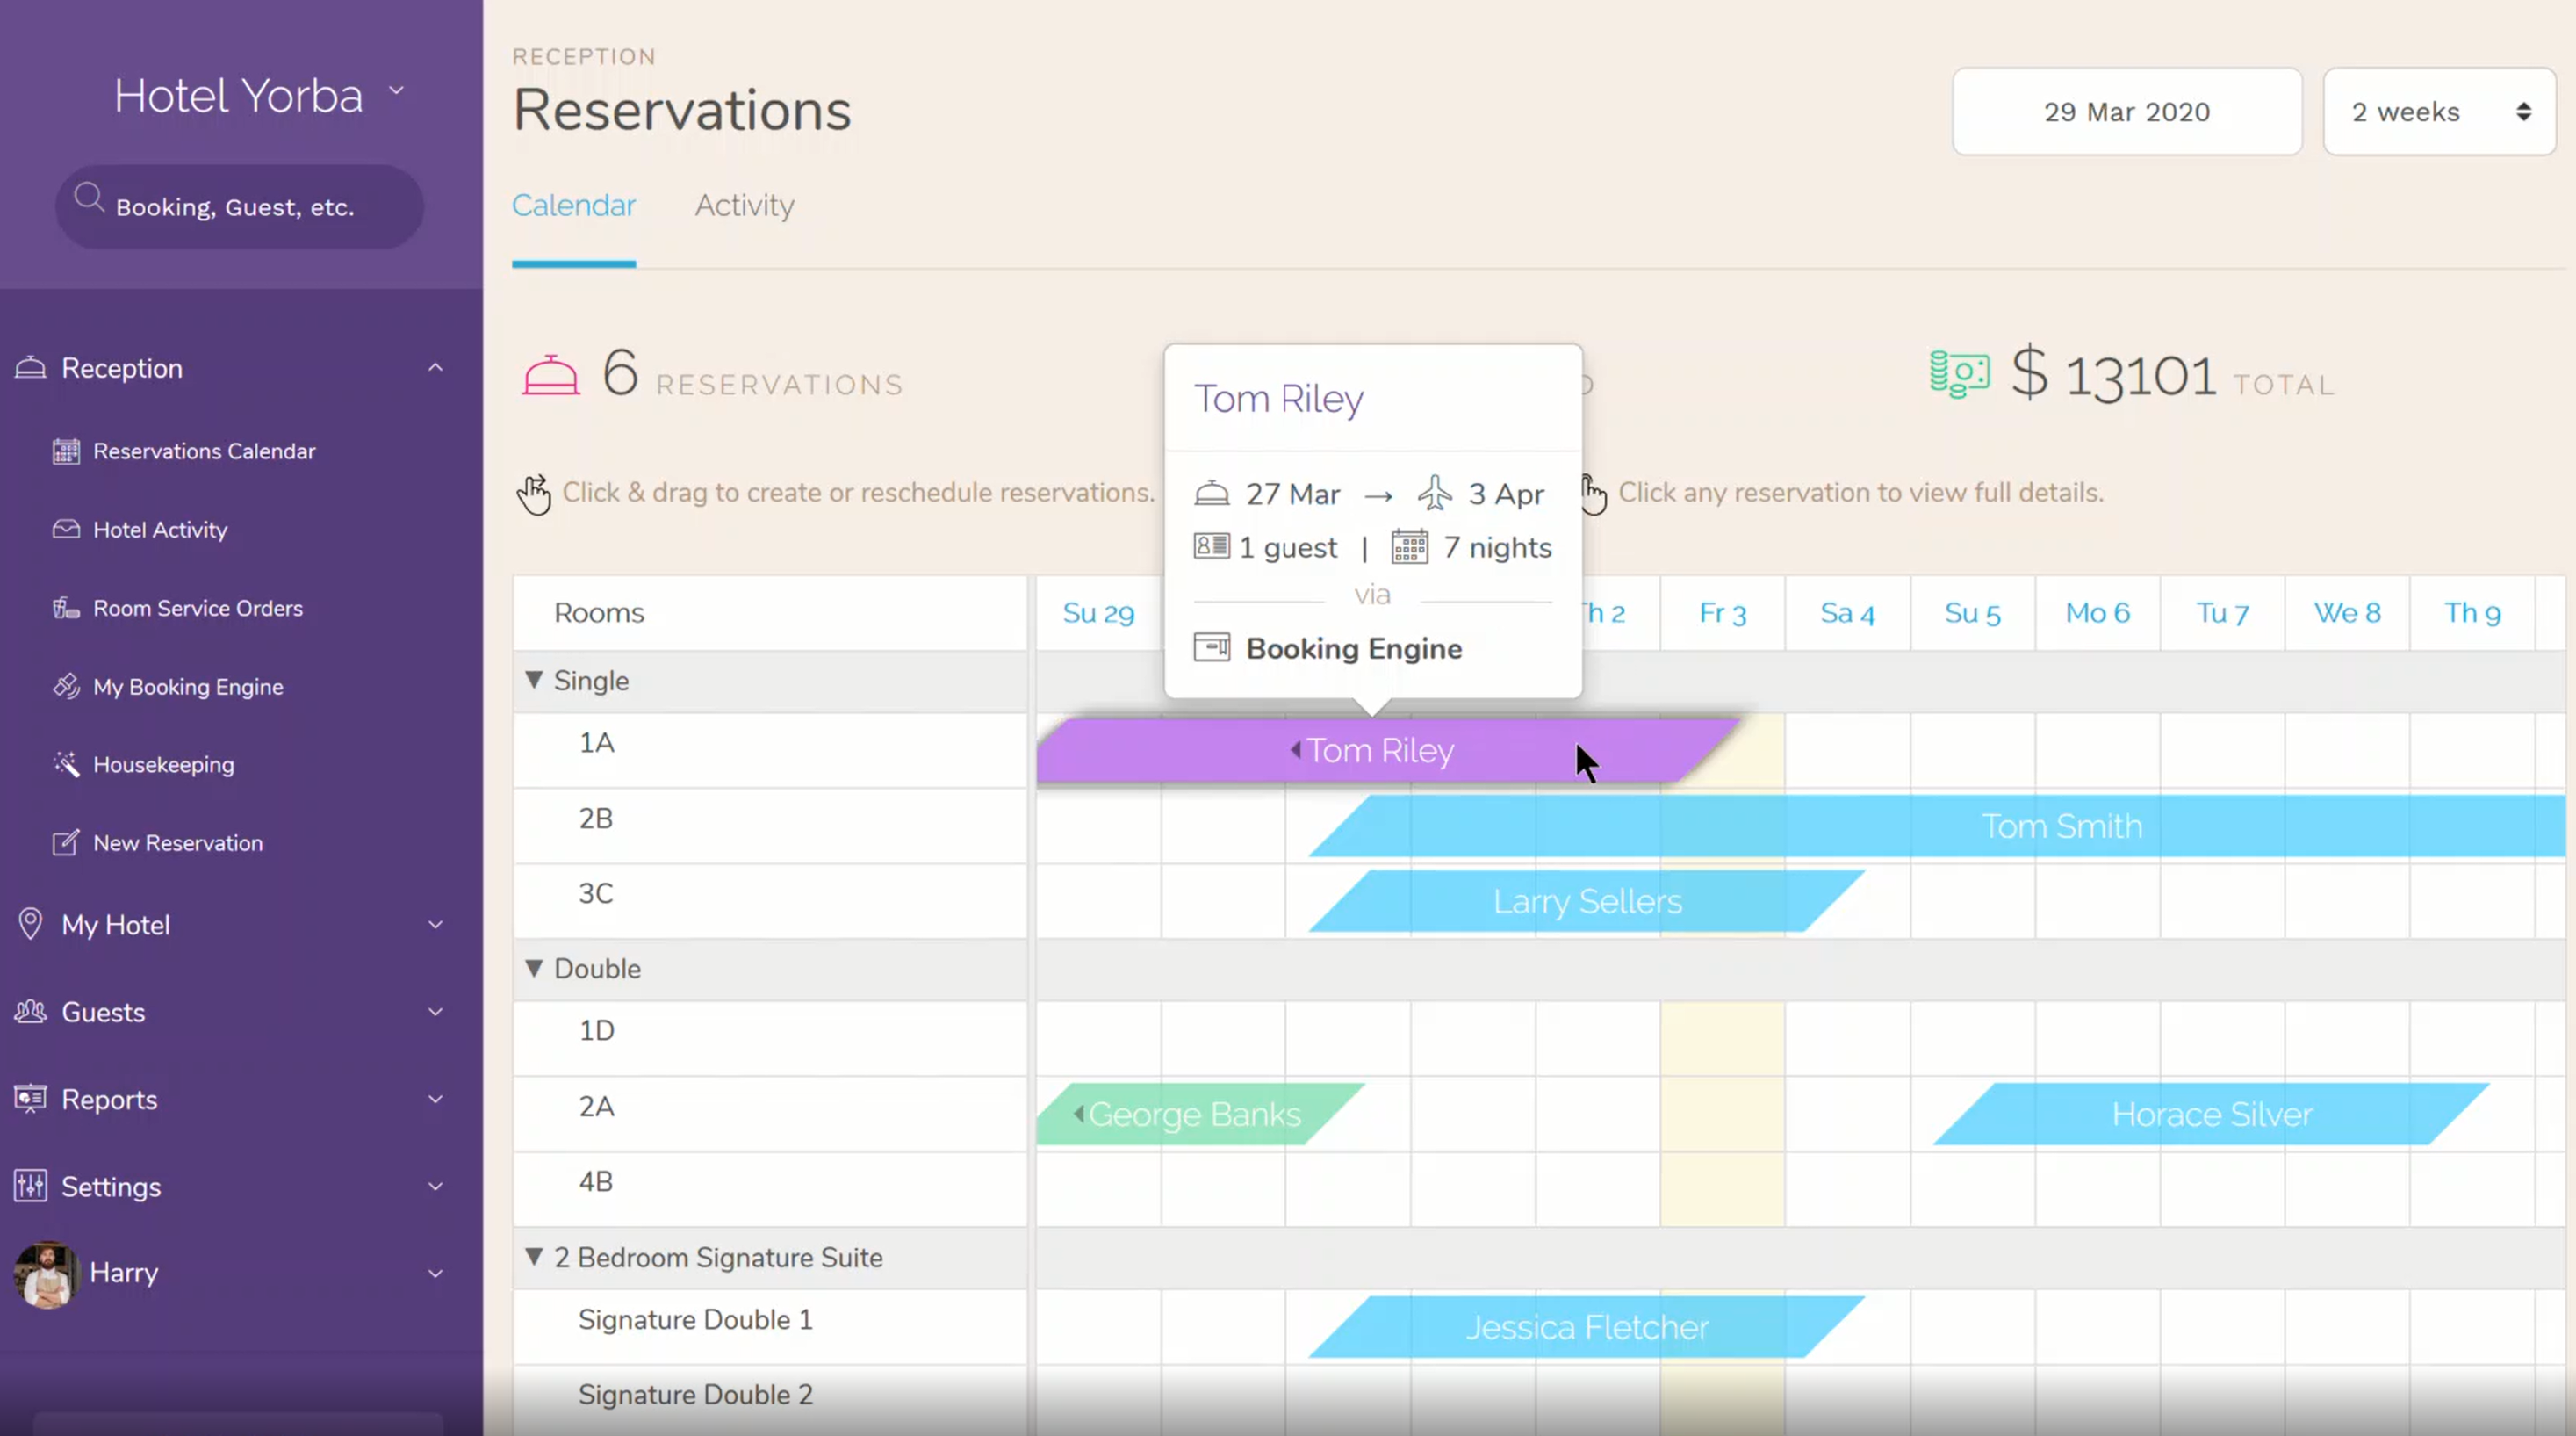This screenshot has height=1436, width=2576.
Task: Click the New Reservation pencil icon
Action: tap(66, 842)
